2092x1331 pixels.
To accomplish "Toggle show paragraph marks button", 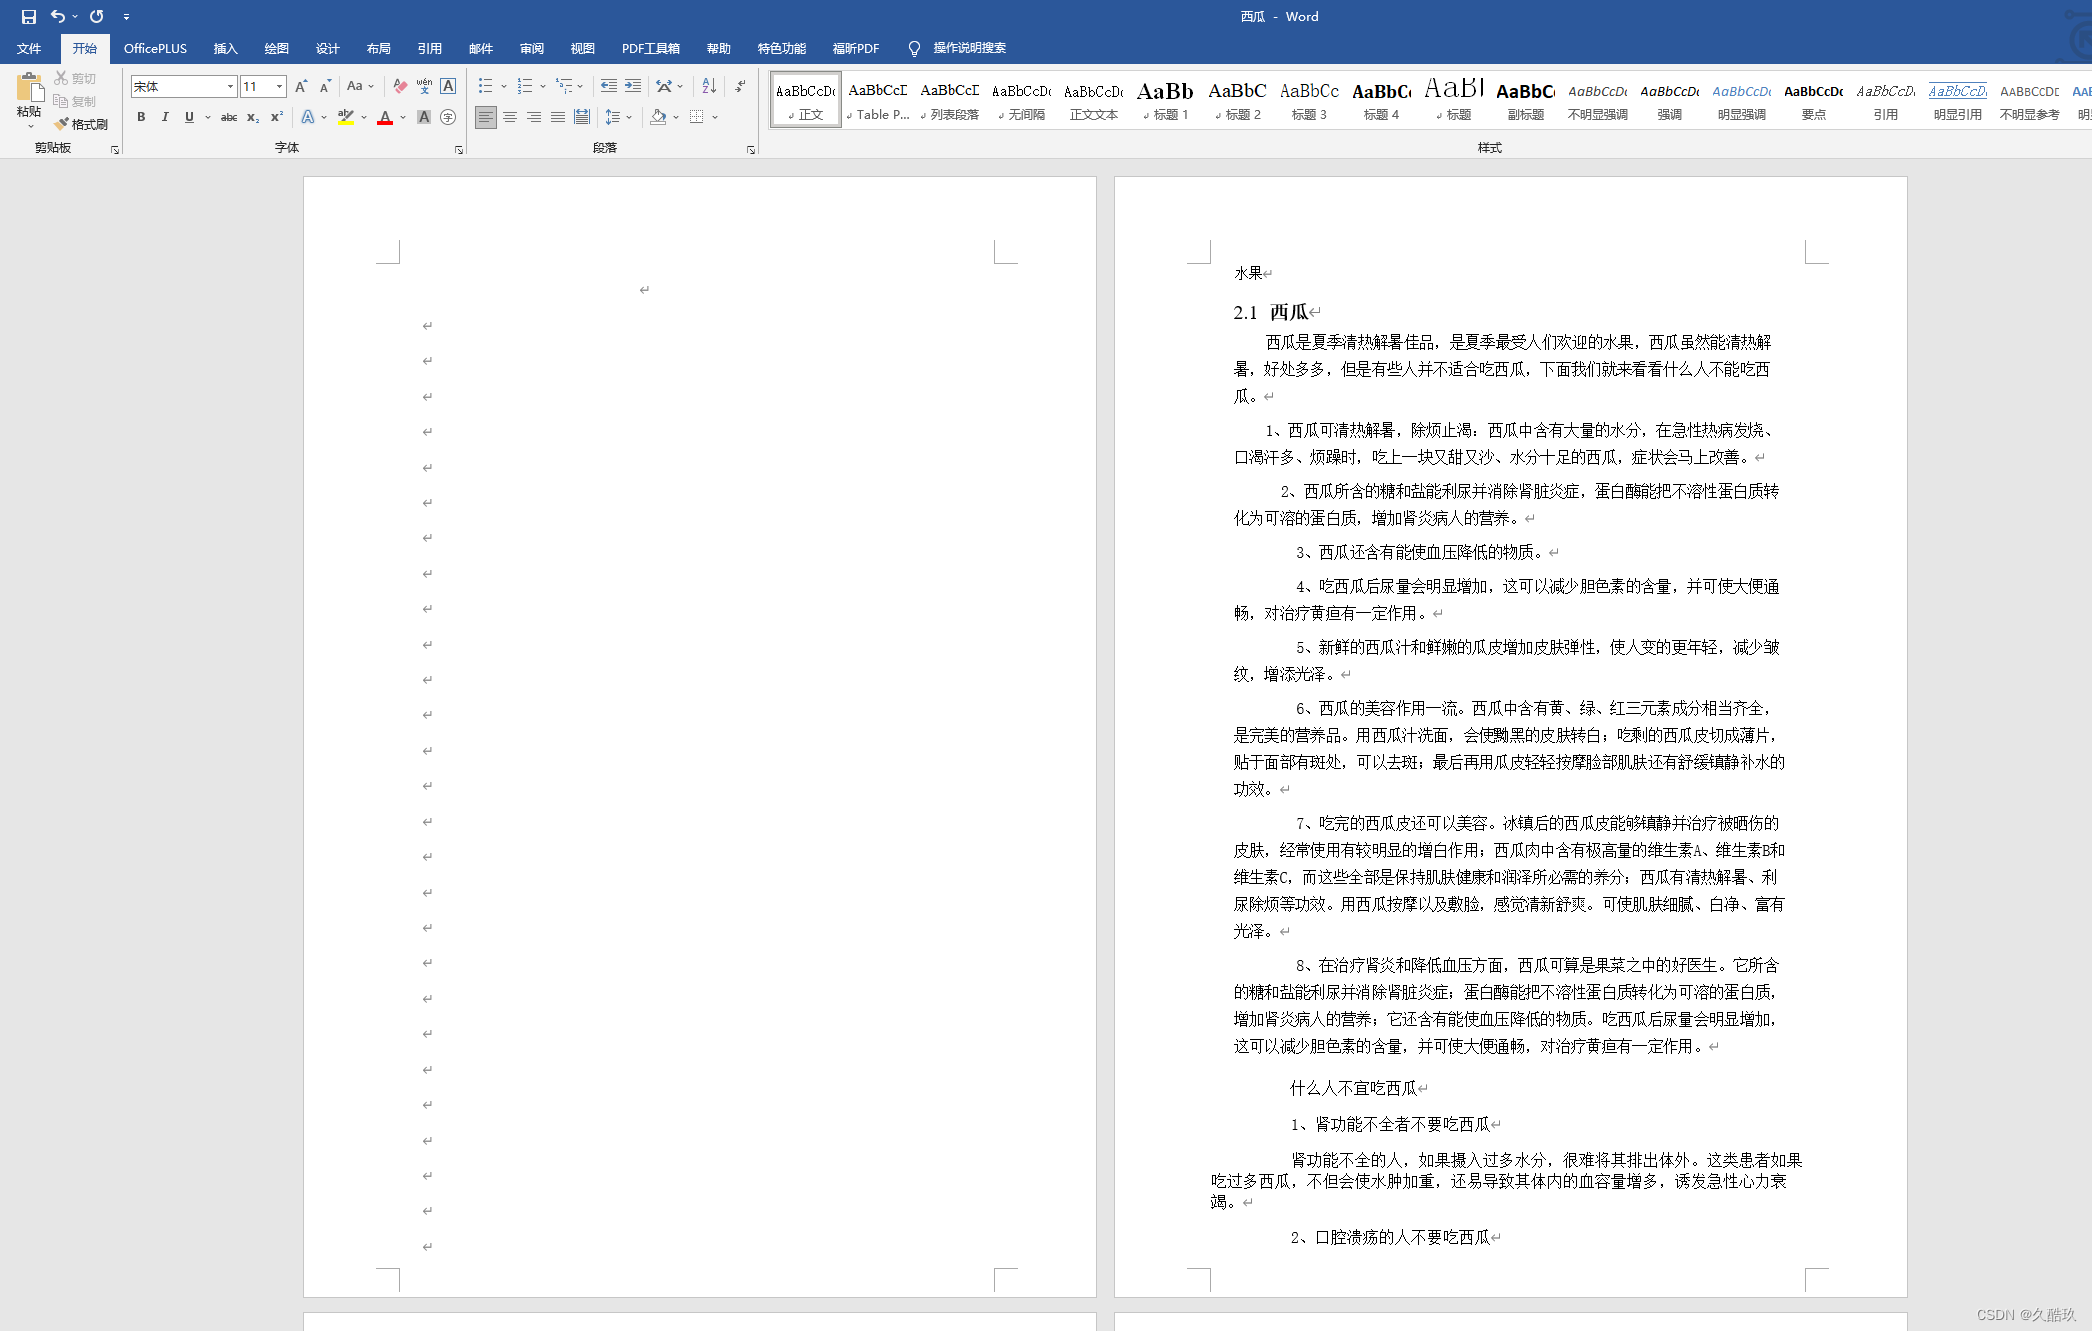I will tap(740, 86).
